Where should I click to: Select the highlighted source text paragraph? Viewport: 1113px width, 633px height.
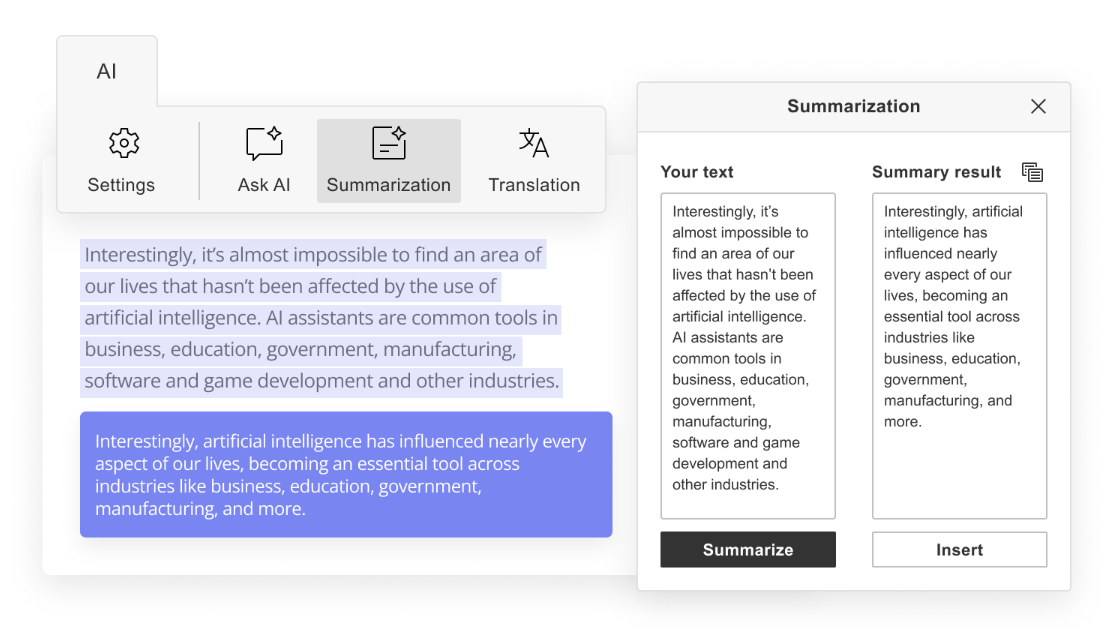(x=320, y=317)
